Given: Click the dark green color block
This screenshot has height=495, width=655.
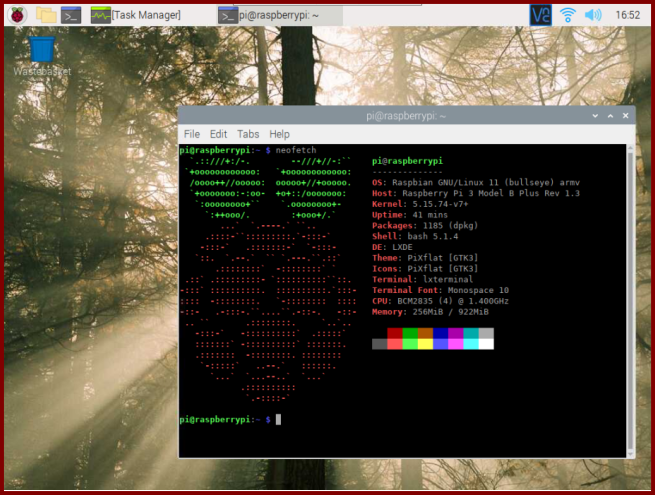Looking at the screenshot, I should click(410, 333).
